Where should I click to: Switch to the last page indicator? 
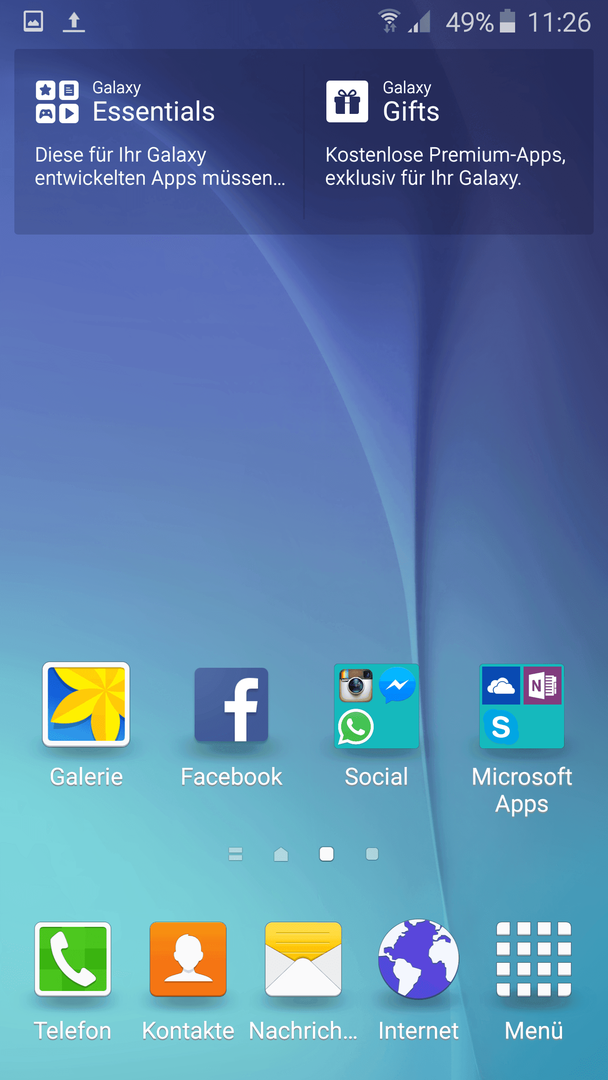point(372,854)
